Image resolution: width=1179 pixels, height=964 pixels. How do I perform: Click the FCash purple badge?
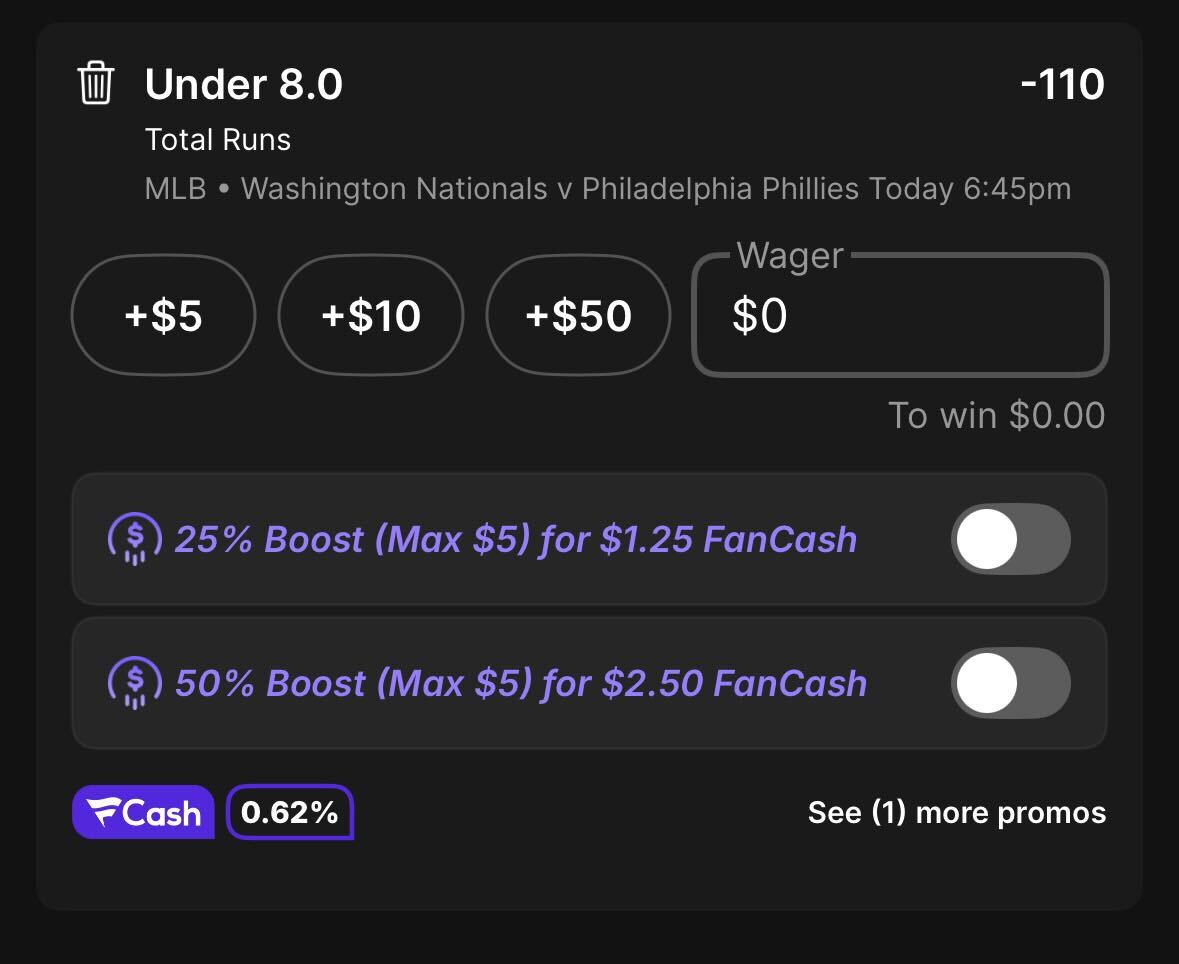(143, 812)
